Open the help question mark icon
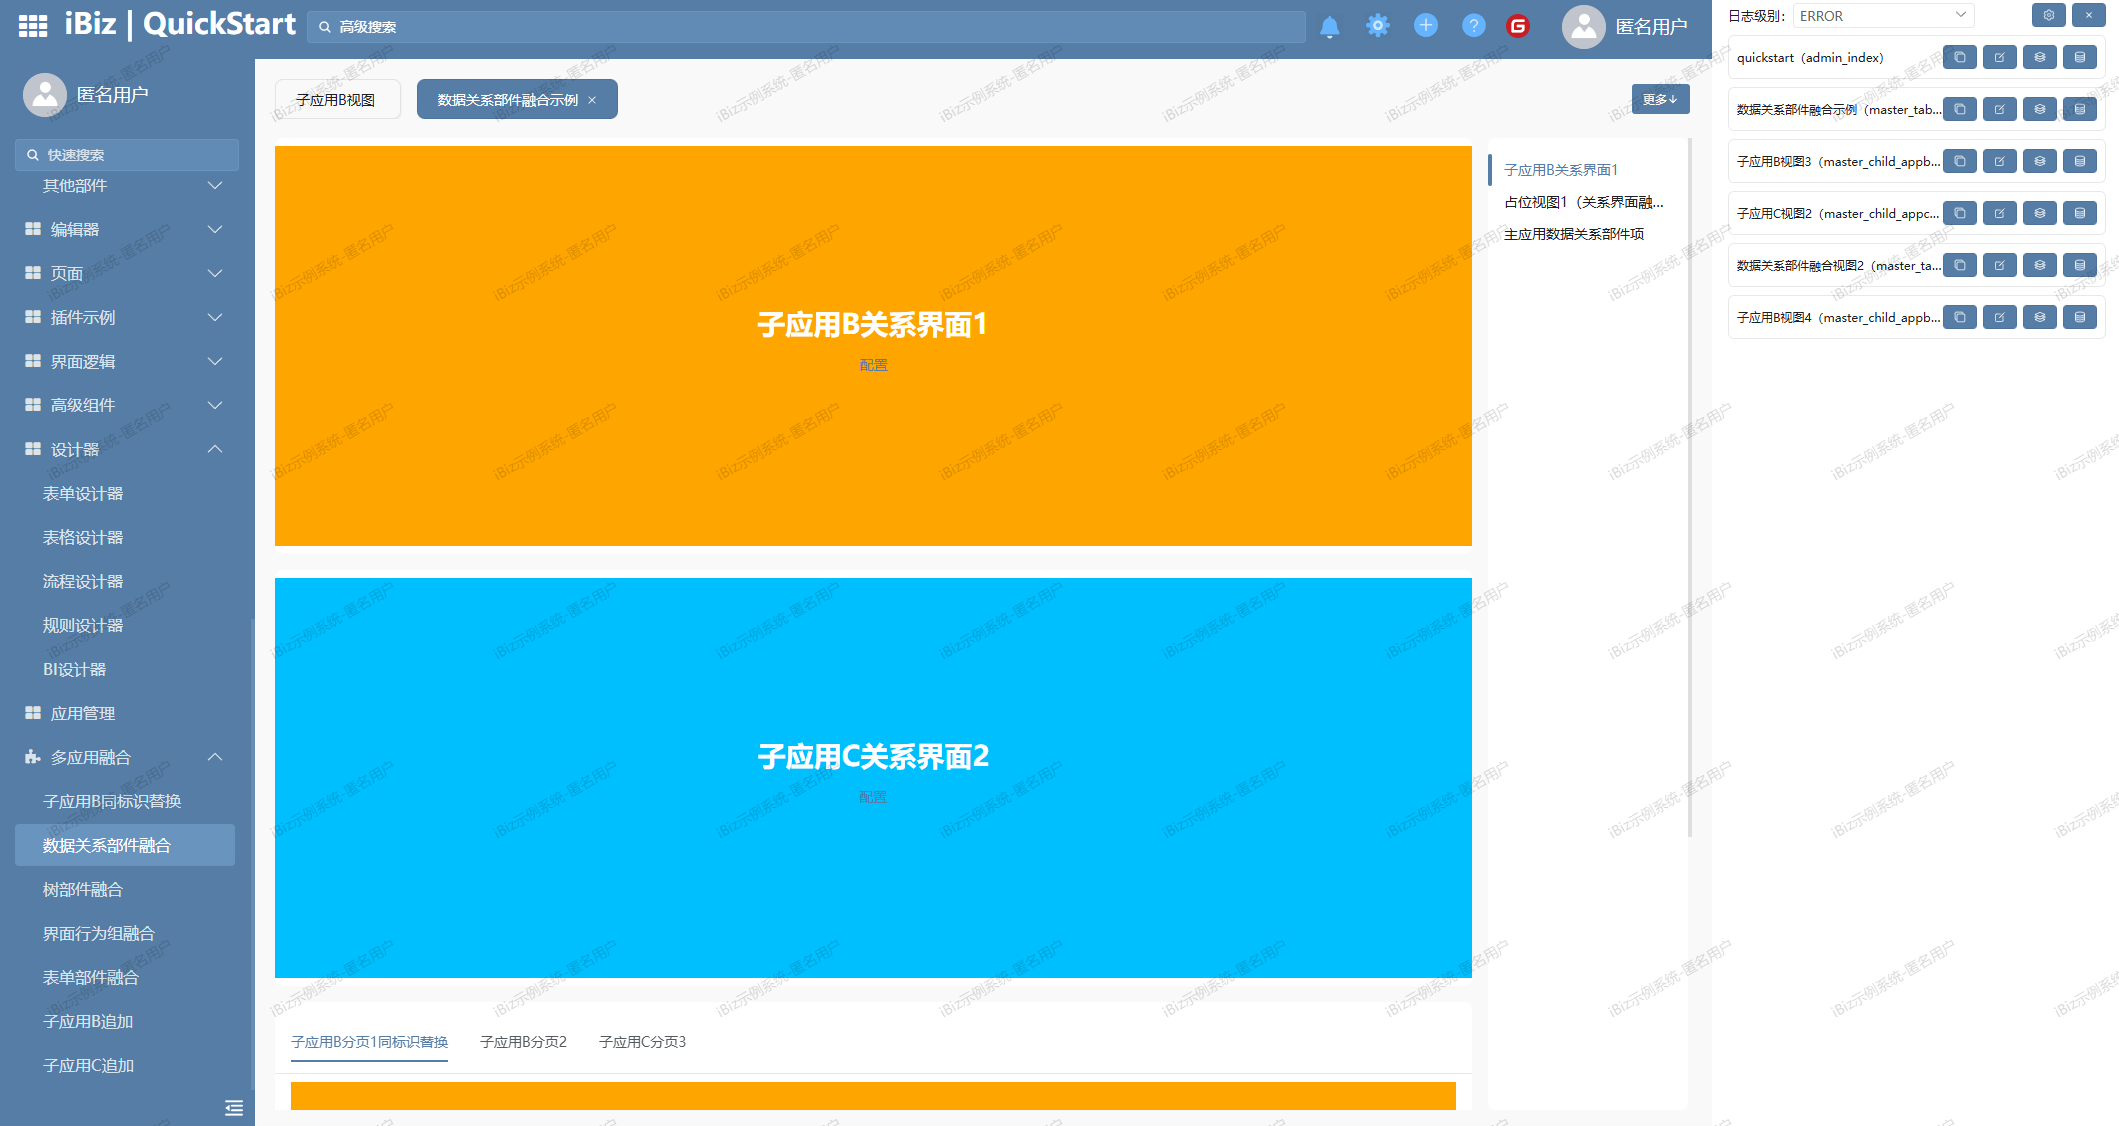This screenshot has height=1126, width=2119. click(1473, 26)
